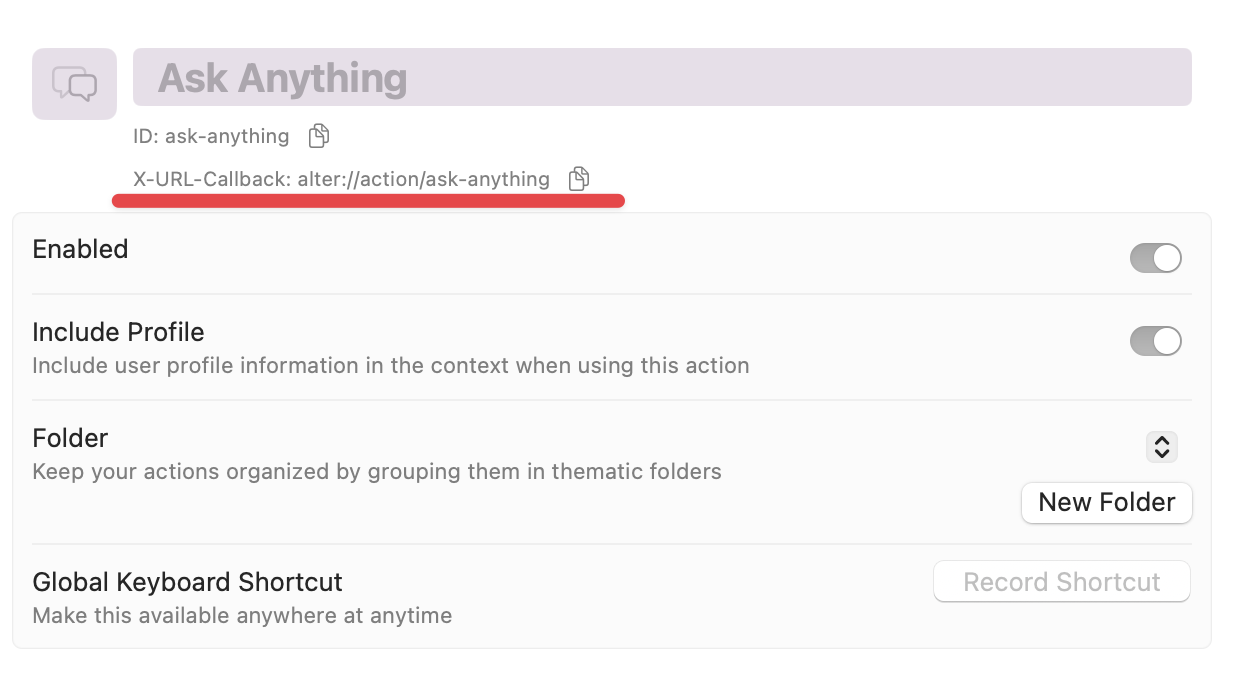This screenshot has height=694, width=1234.
Task: Click the Include Profile label
Action: [x=118, y=332]
